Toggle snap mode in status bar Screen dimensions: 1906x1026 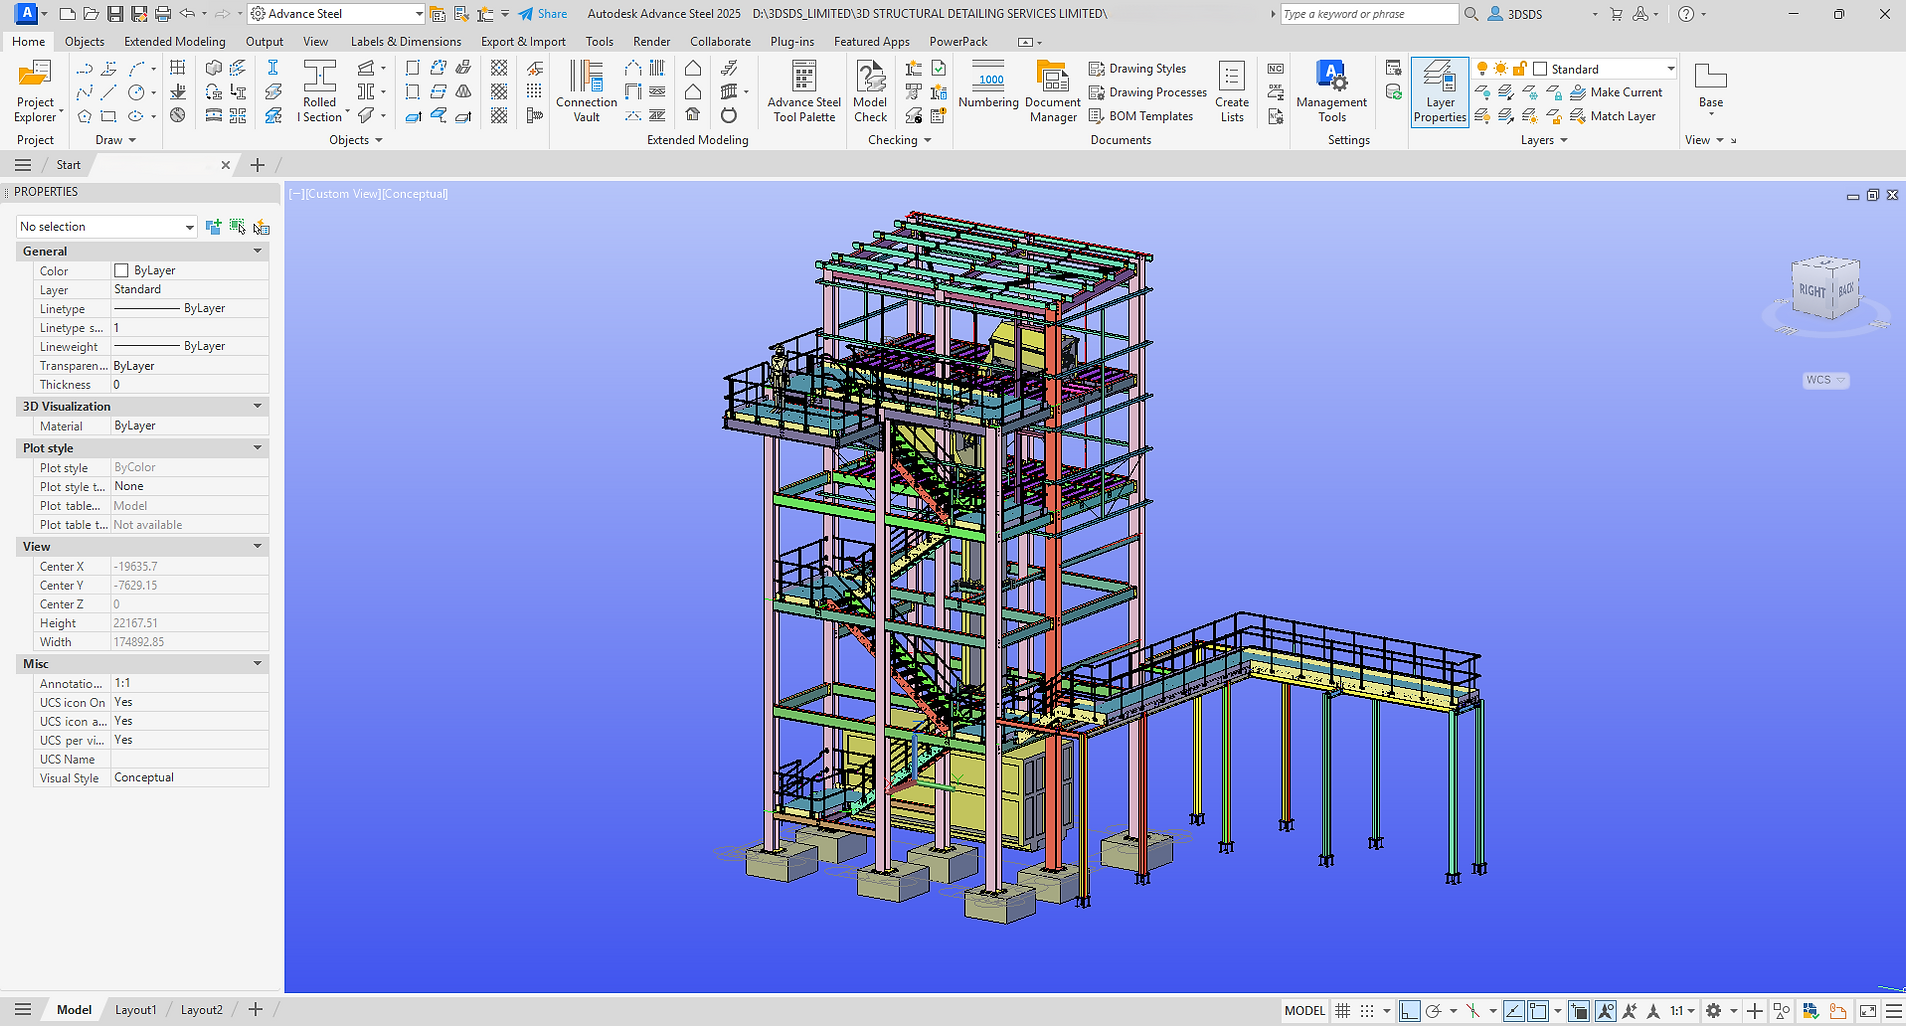pos(1367,1011)
